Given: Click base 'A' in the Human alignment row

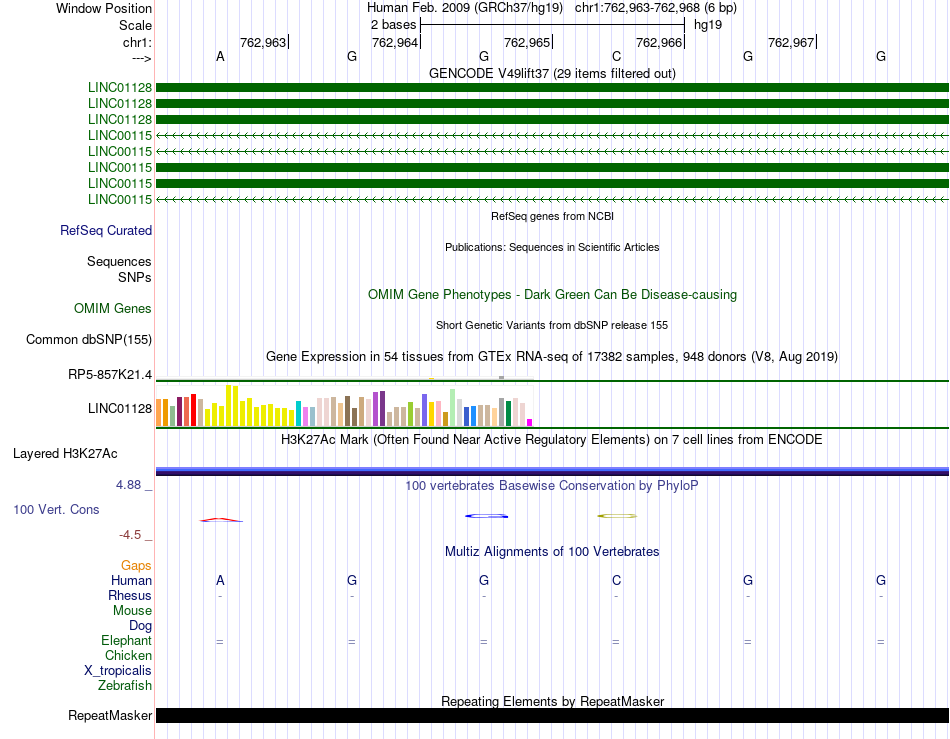Looking at the screenshot, I should point(221,580).
